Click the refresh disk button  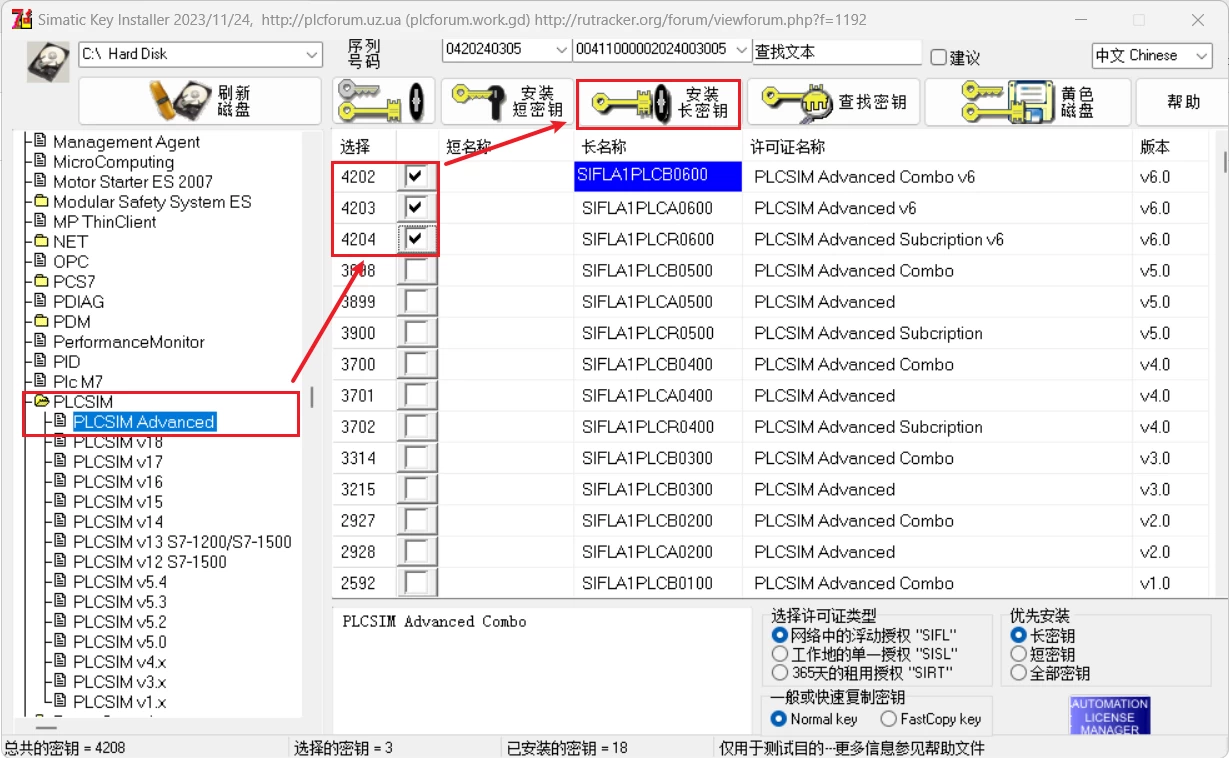coord(200,101)
